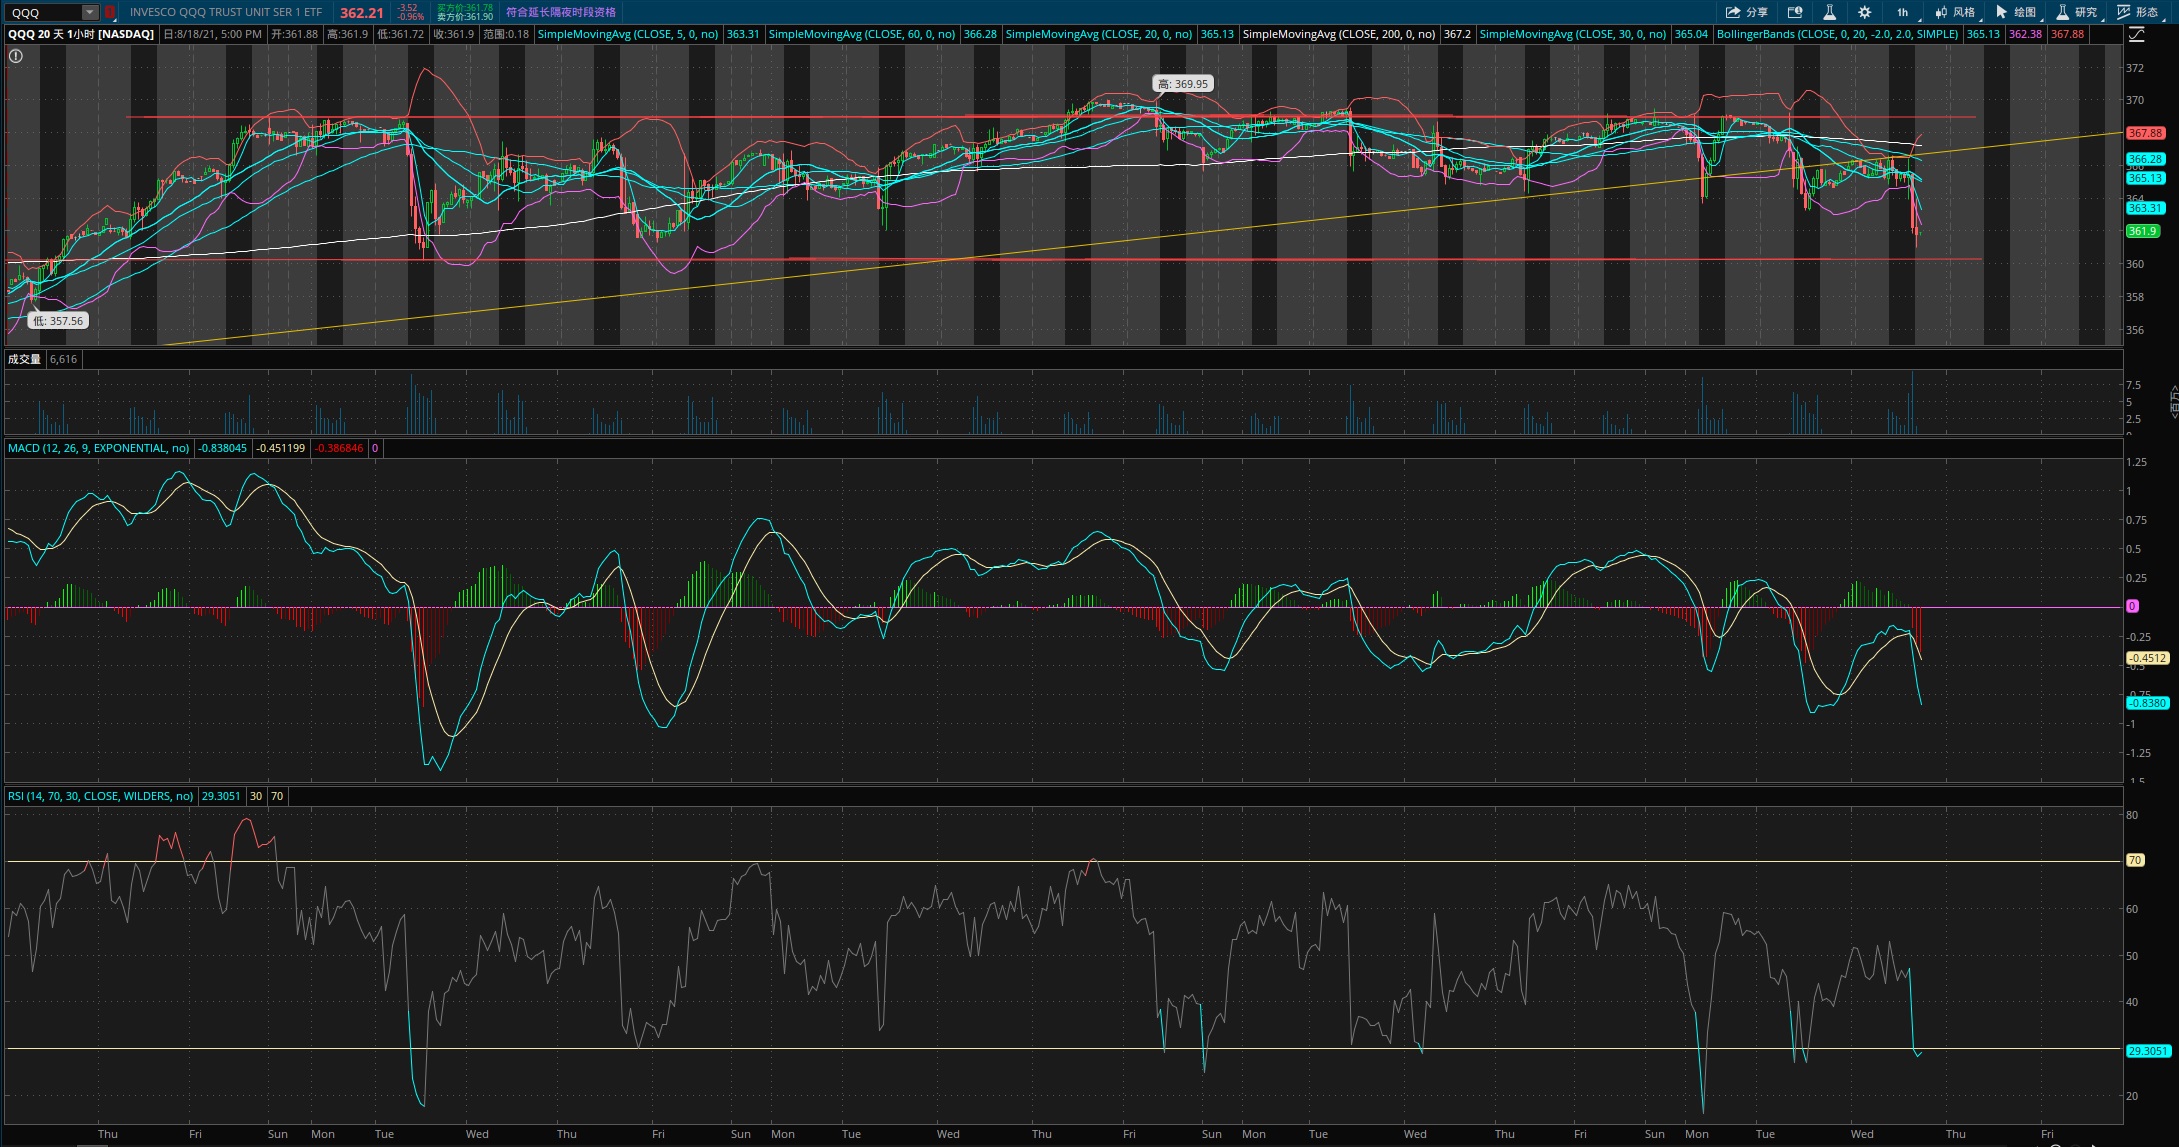Click the exclamation info icon on chart

tap(15, 56)
